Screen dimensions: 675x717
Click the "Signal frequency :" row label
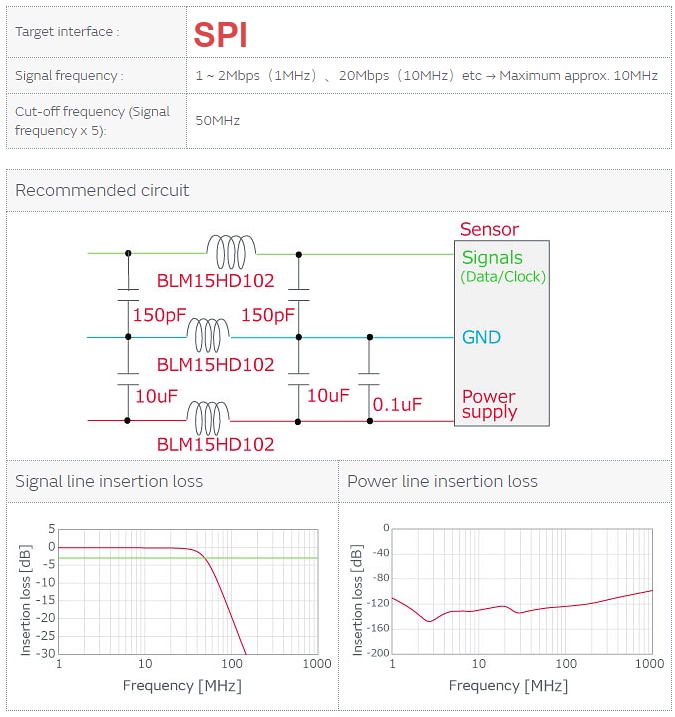[x=69, y=76]
